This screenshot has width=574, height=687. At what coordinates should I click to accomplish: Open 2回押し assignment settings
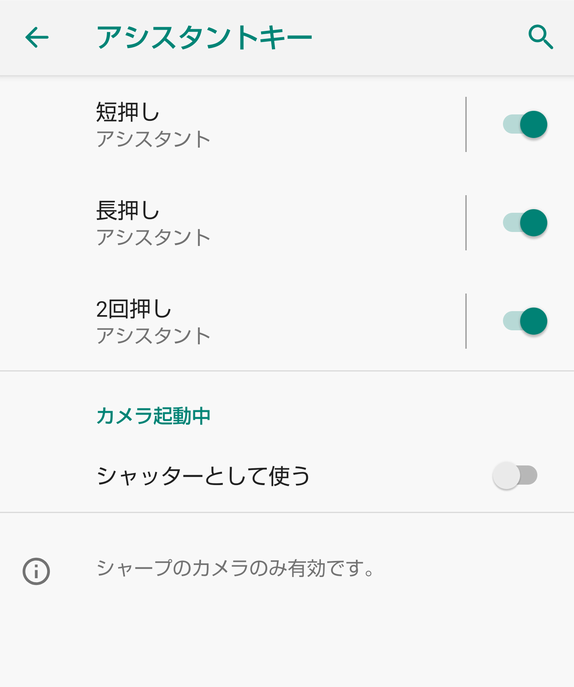tap(232, 321)
